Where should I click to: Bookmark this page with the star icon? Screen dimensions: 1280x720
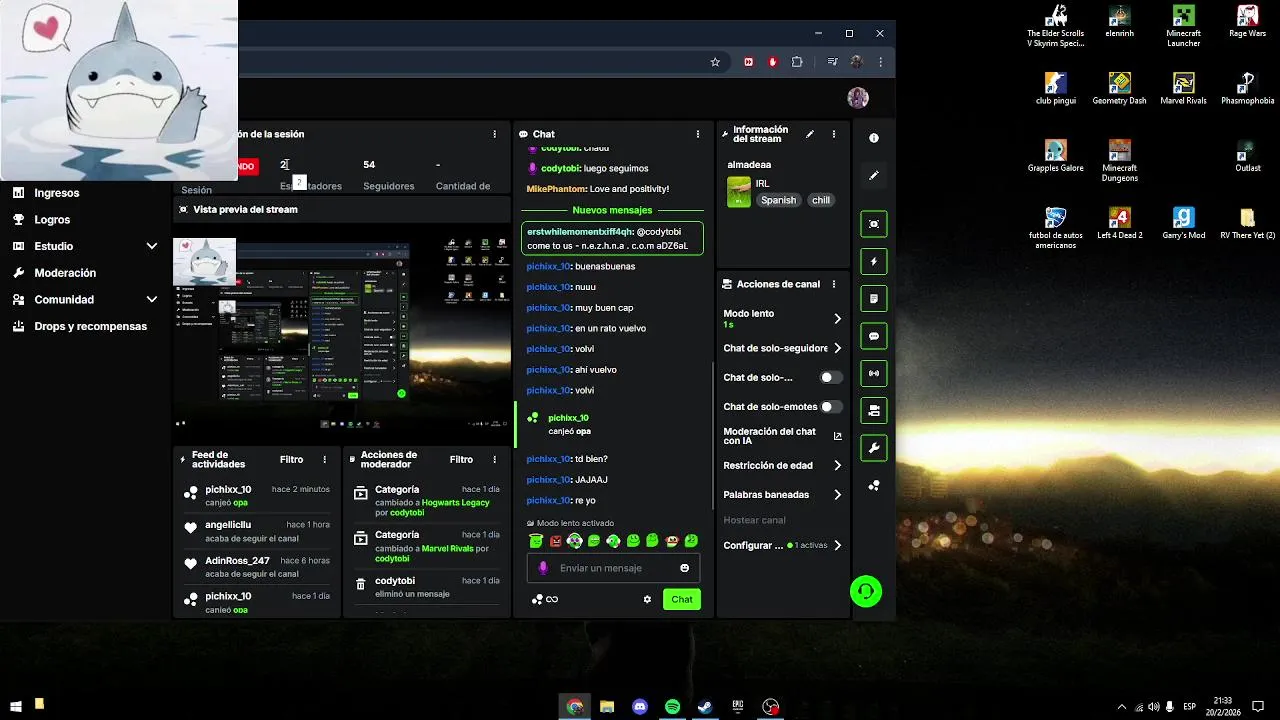coord(715,62)
